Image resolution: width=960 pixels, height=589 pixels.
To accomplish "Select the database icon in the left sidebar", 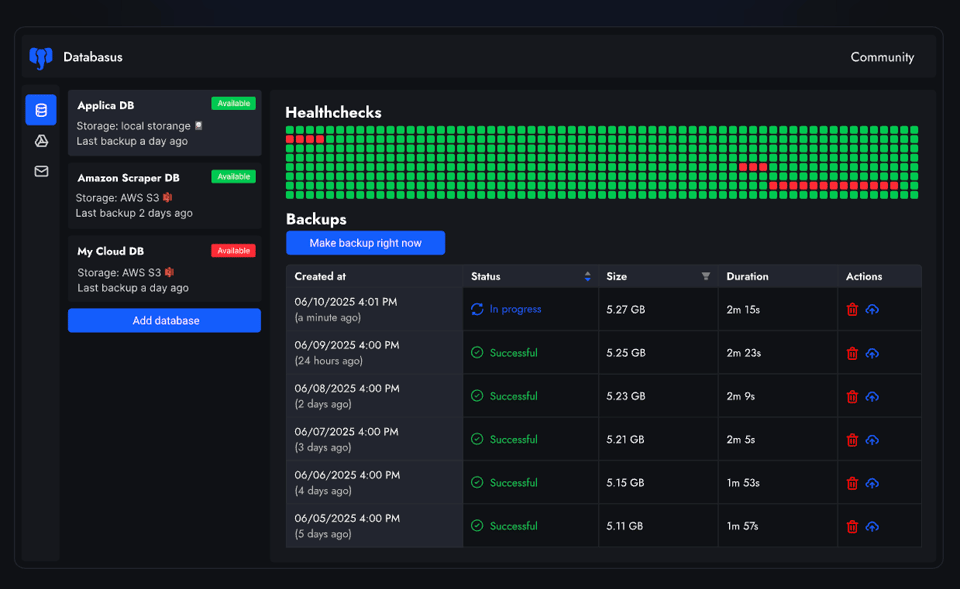I will click(x=40, y=109).
